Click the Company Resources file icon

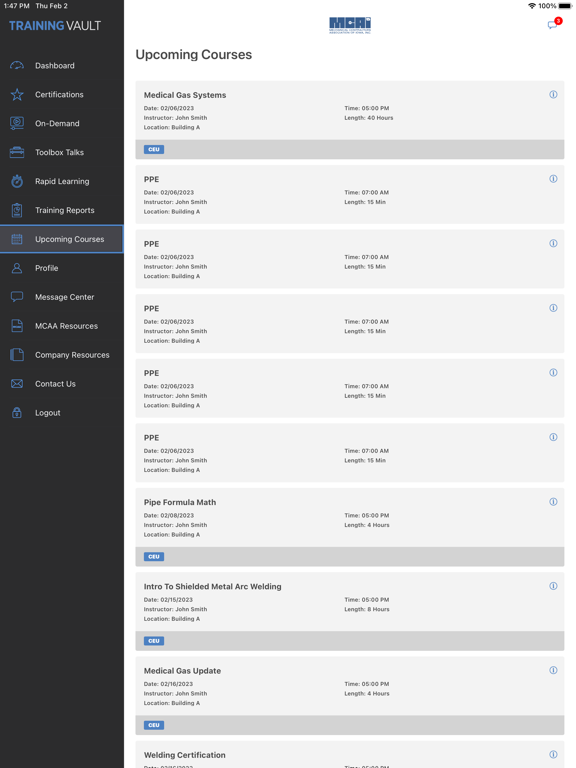coord(17,355)
